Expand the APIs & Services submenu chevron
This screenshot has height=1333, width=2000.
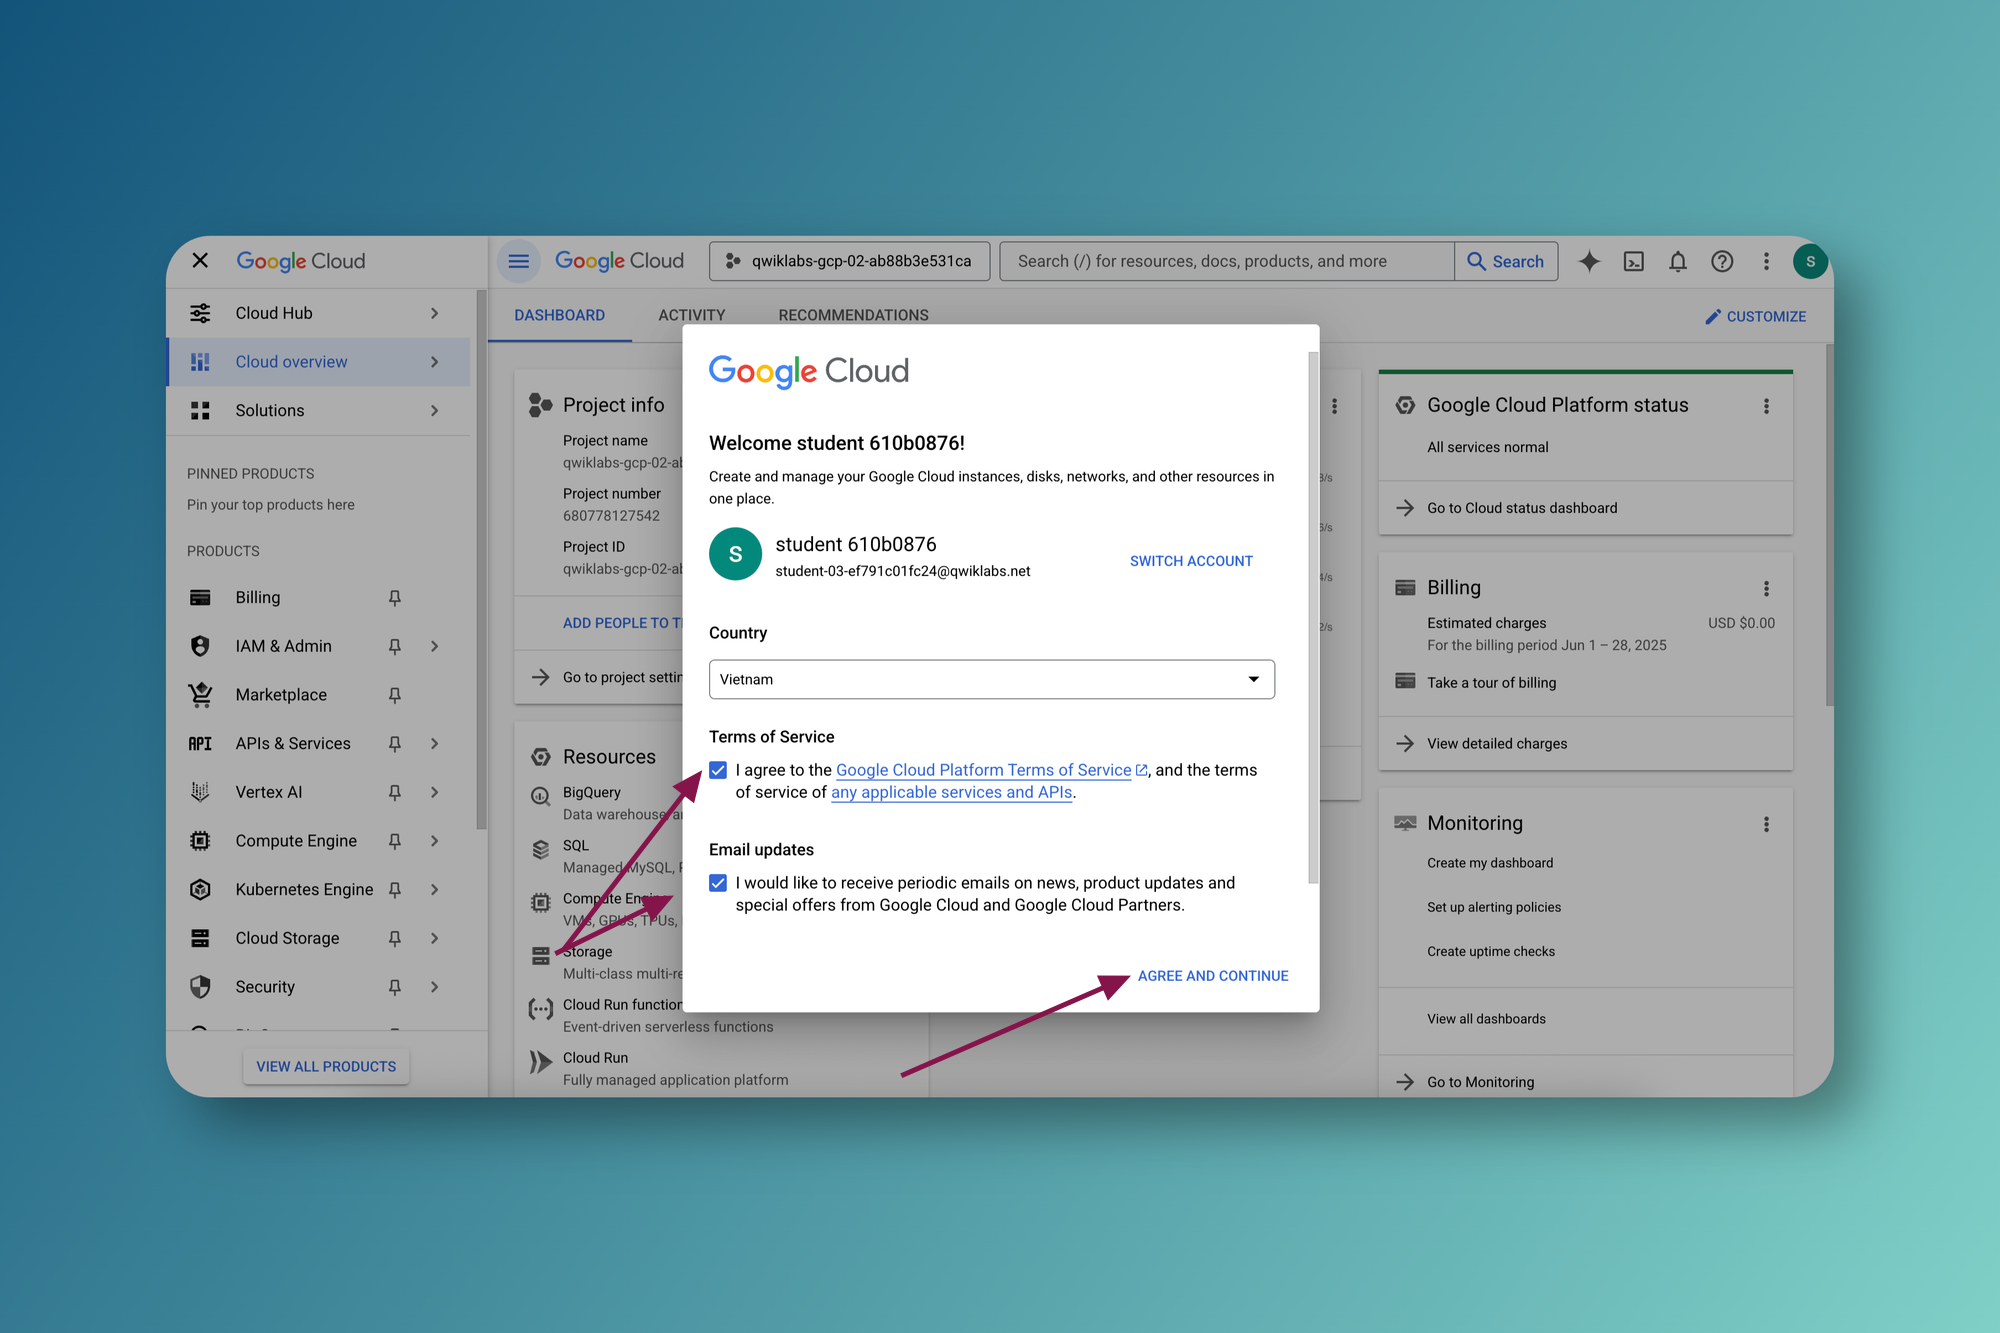click(434, 743)
